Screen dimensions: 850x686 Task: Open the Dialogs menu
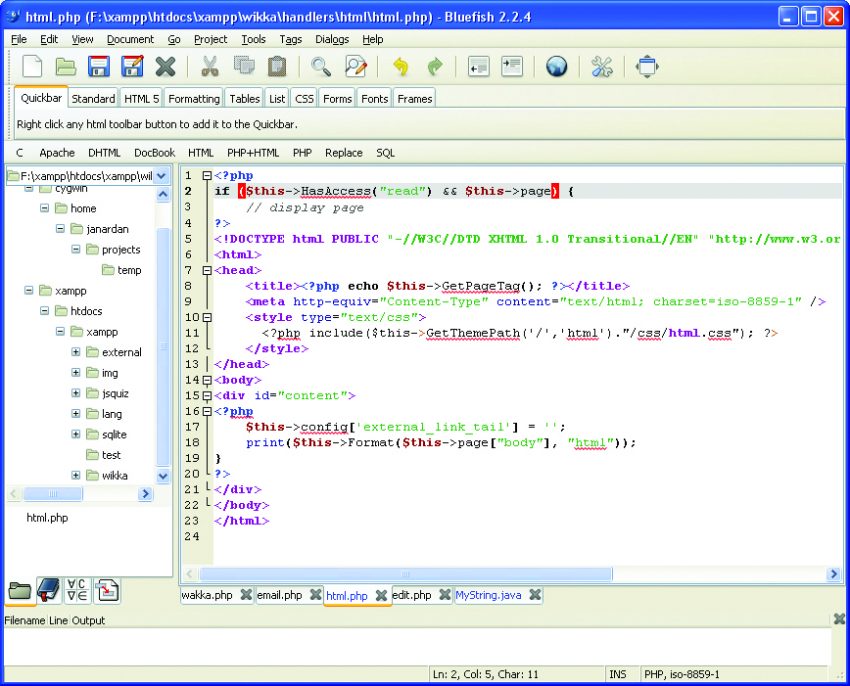click(333, 39)
